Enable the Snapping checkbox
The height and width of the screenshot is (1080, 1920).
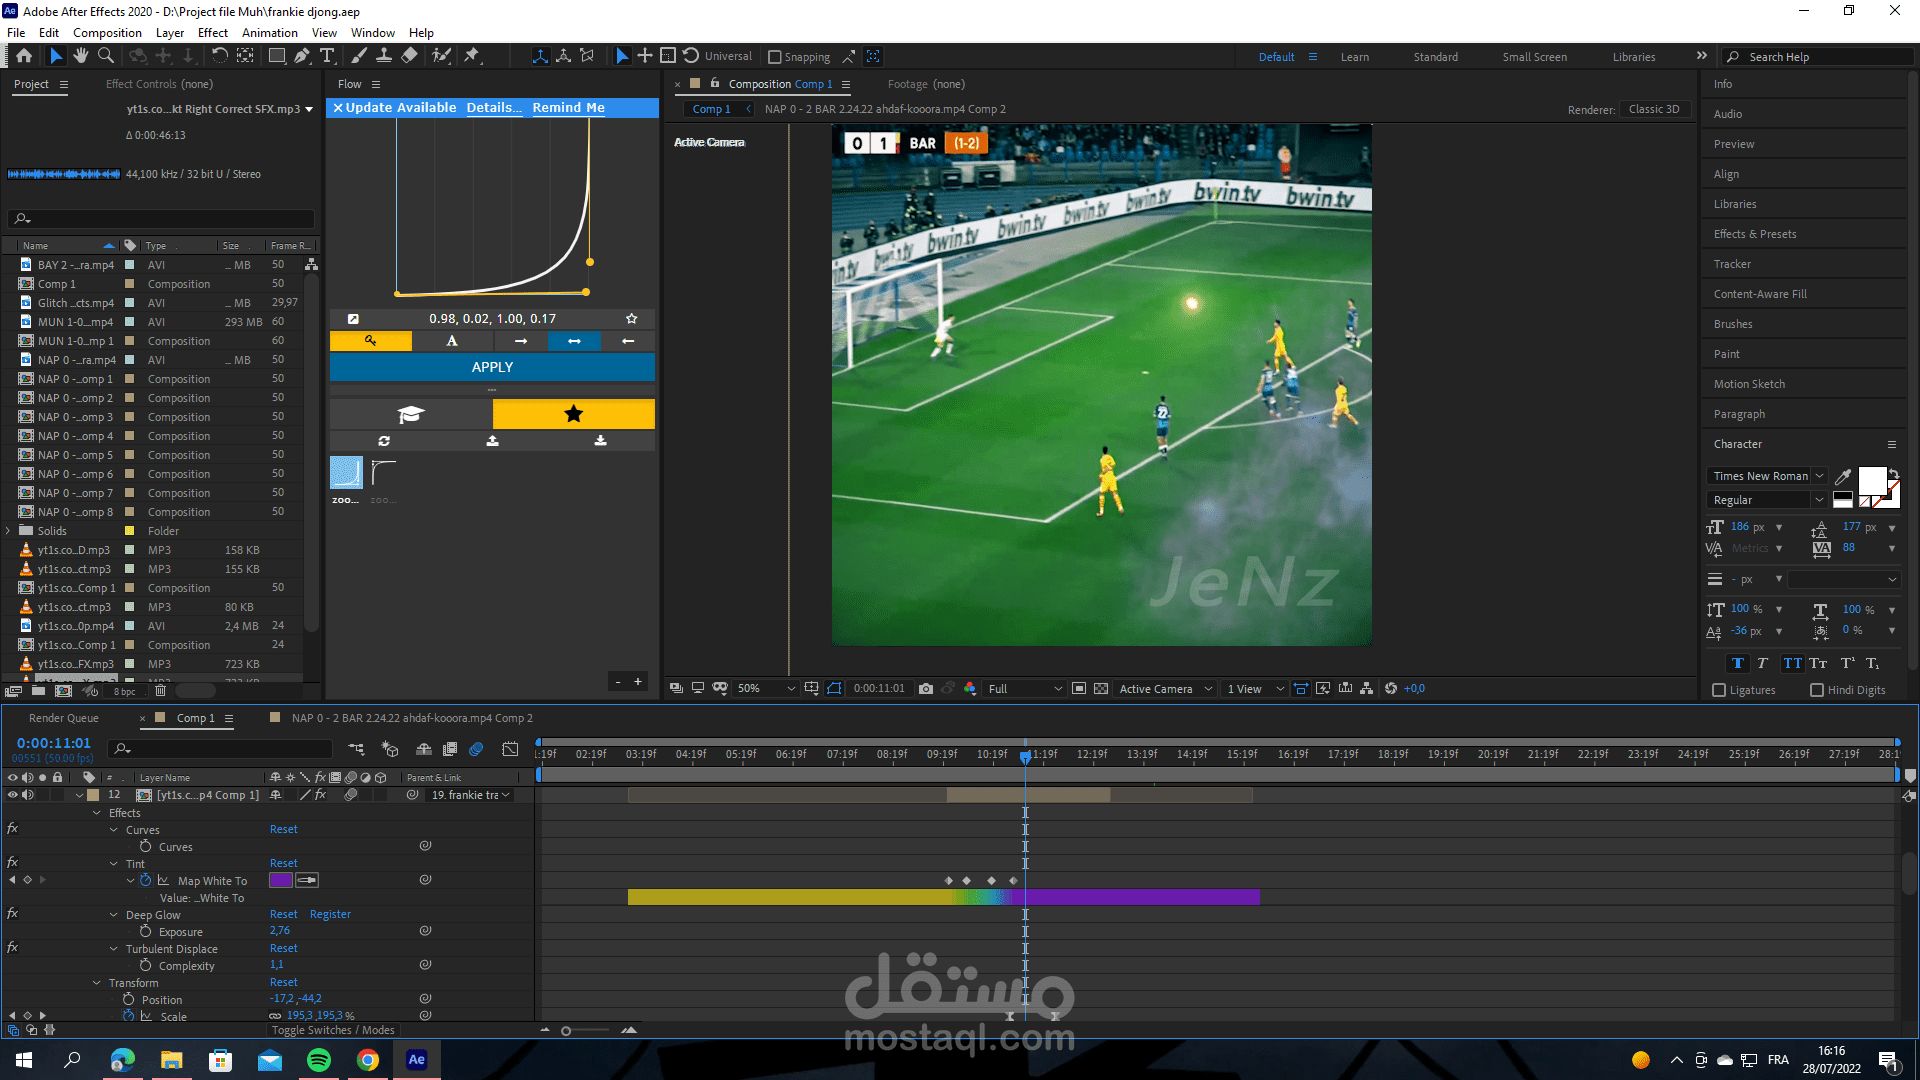(774, 57)
